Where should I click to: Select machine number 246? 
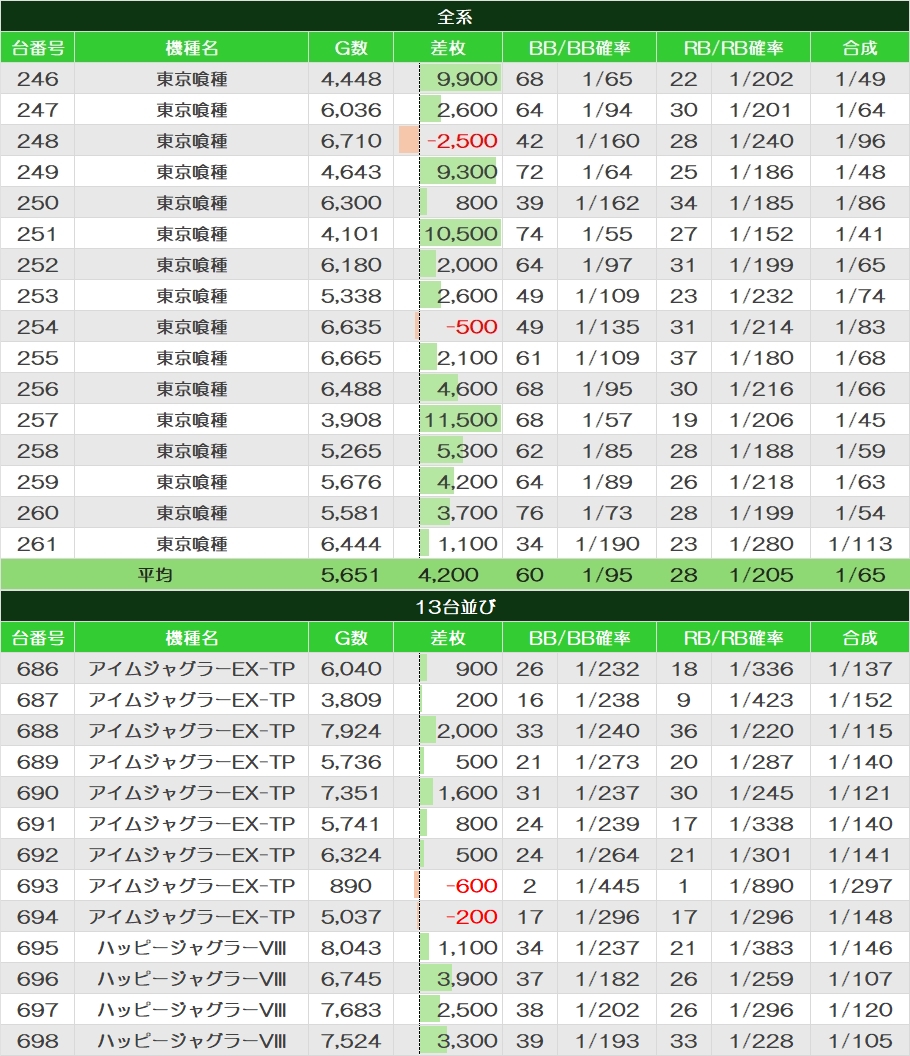tap(38, 79)
